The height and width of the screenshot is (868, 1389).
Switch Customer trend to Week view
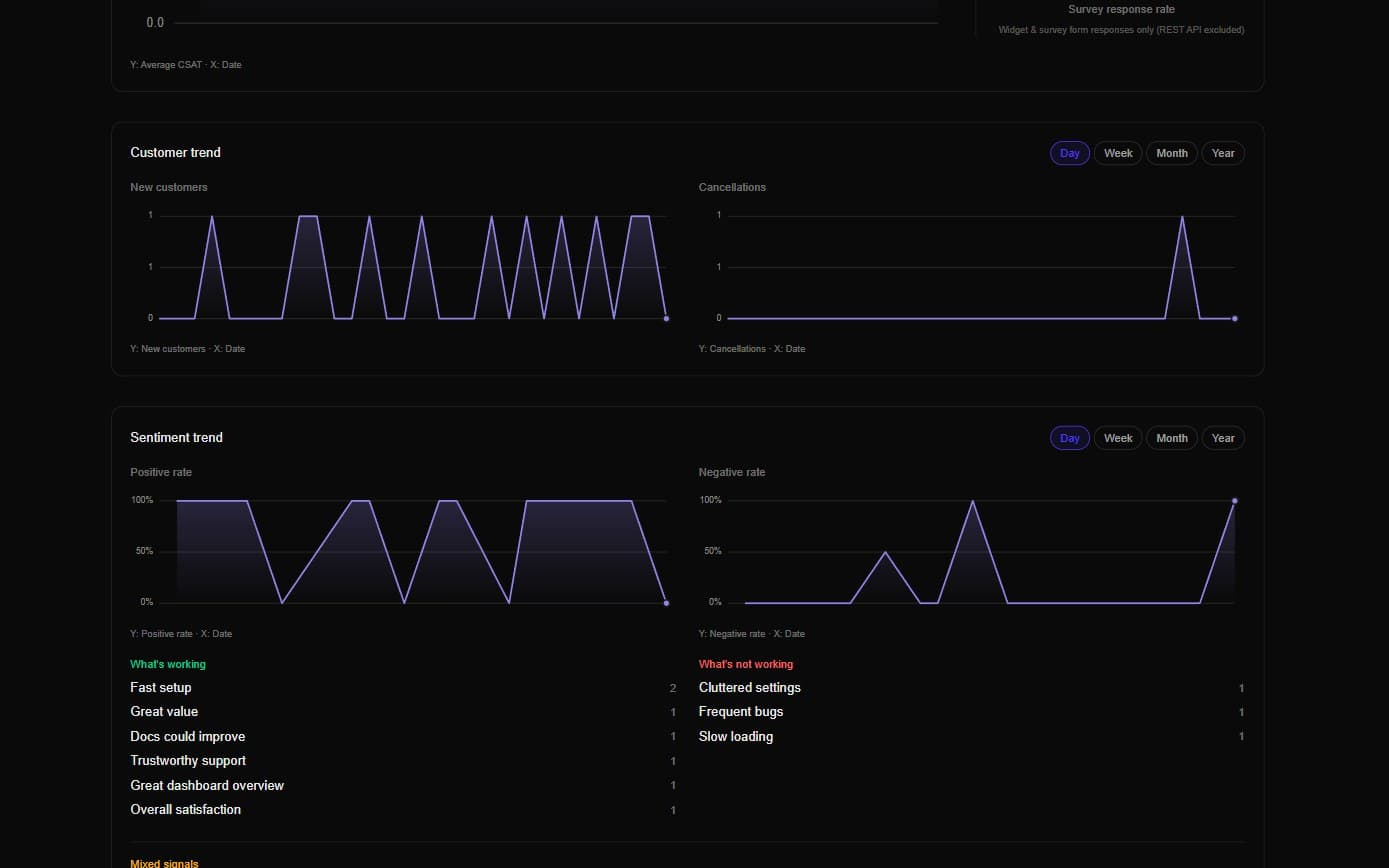[1118, 153]
